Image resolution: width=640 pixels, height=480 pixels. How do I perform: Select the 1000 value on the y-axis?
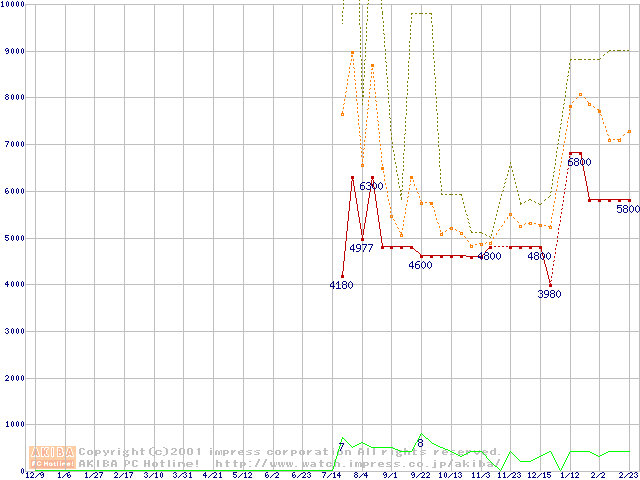point(15,425)
